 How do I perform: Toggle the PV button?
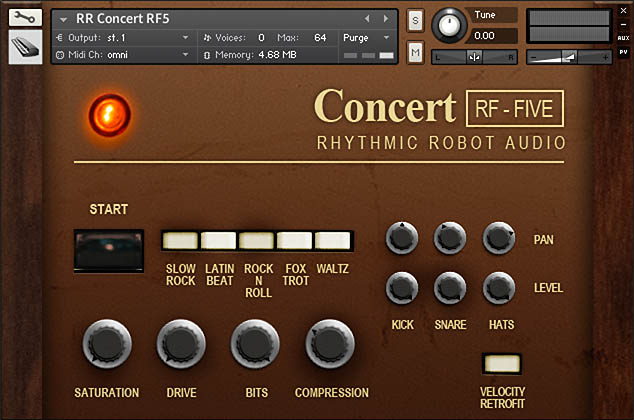(623, 52)
